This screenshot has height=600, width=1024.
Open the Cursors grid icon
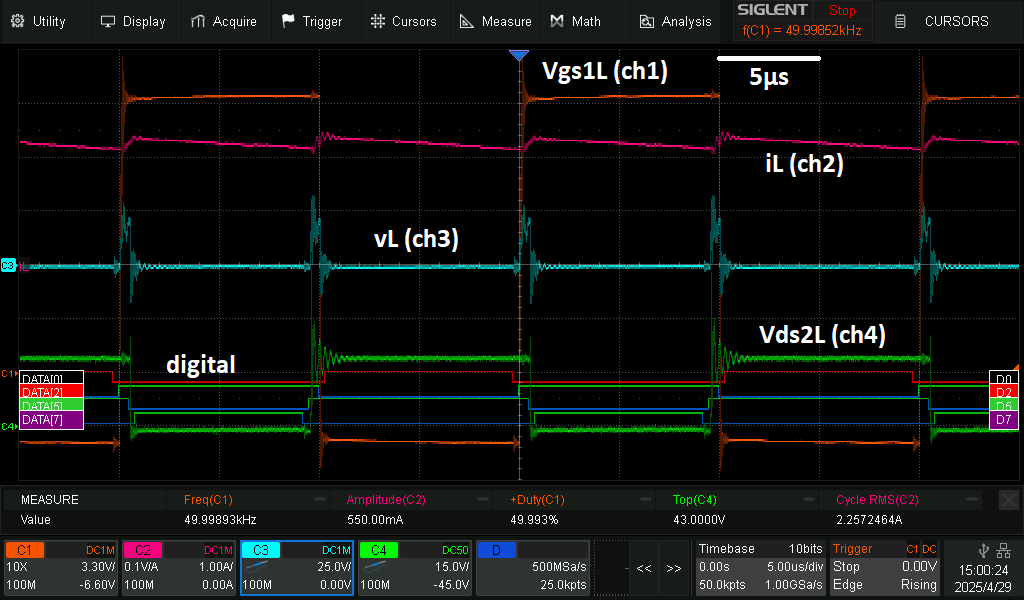[377, 21]
